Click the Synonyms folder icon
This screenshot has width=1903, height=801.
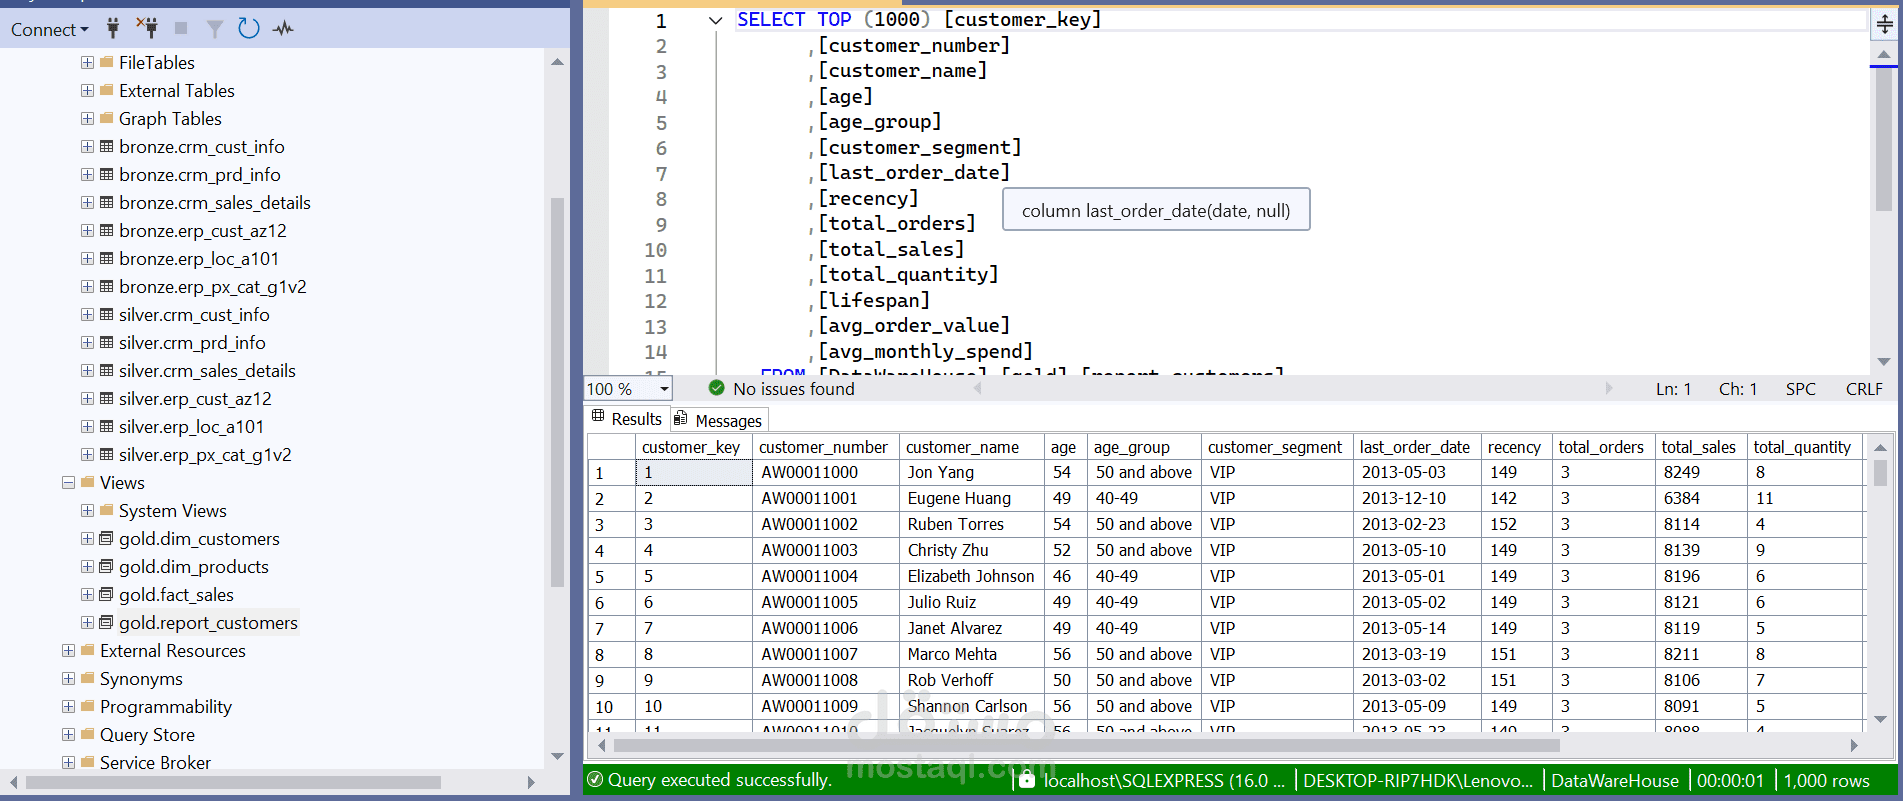point(87,678)
